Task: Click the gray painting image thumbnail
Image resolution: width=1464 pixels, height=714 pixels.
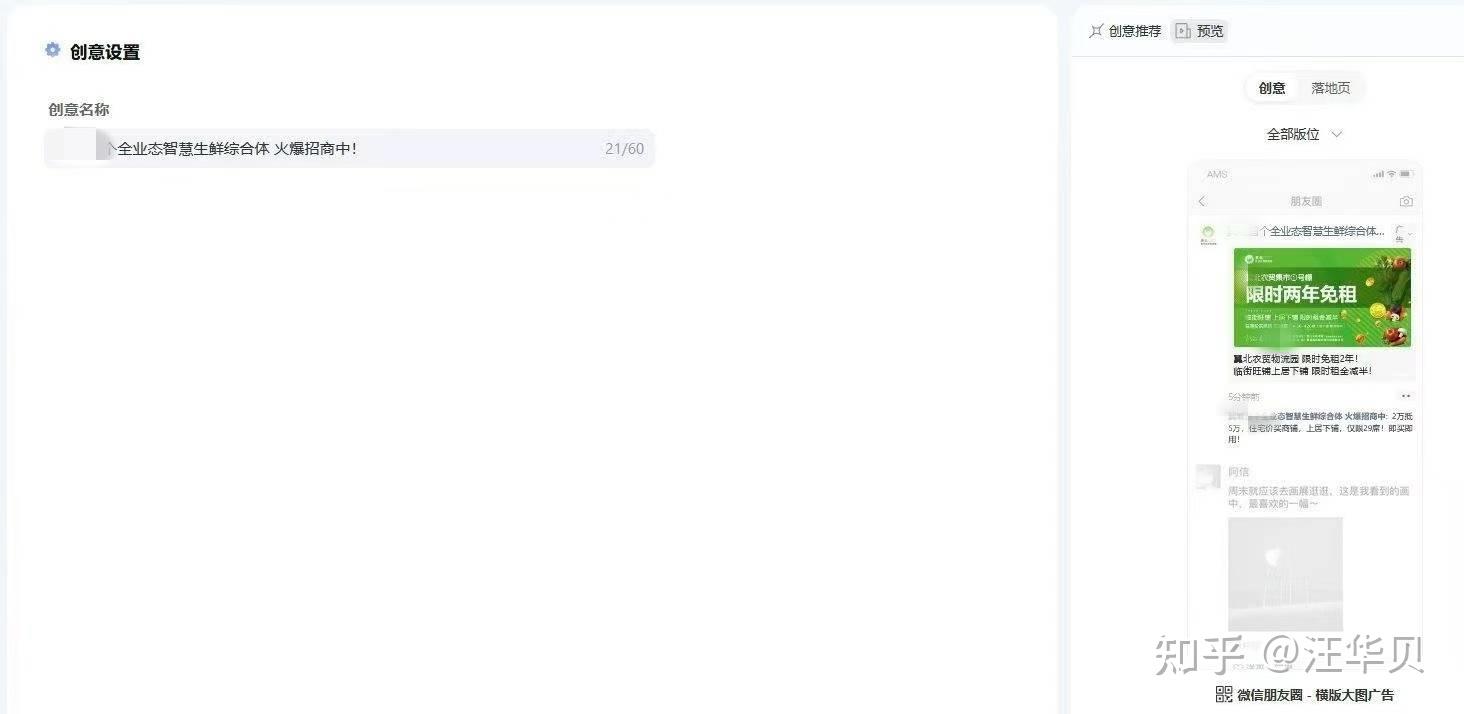Action: pyautogui.click(x=1285, y=574)
